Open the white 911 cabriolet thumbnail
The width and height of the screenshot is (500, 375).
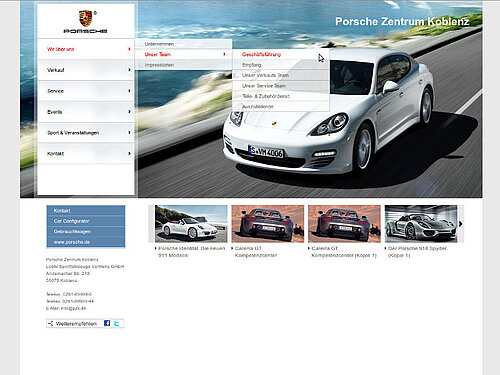(191, 224)
